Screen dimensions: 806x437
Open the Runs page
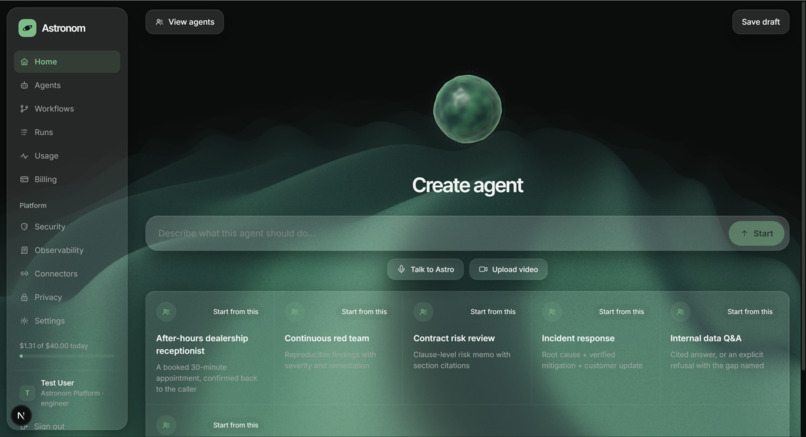[67, 132]
